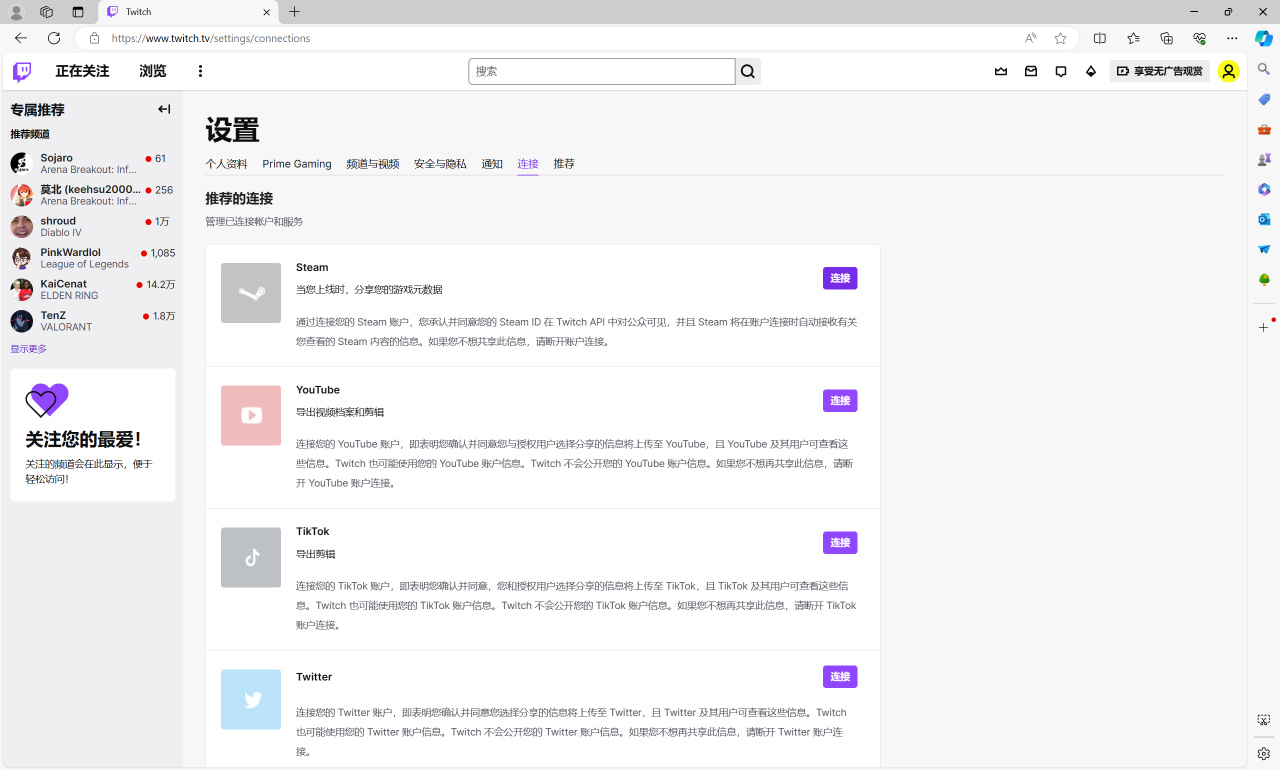Open Sojaro channel avatar
The width and height of the screenshot is (1280, 770).
(22, 163)
